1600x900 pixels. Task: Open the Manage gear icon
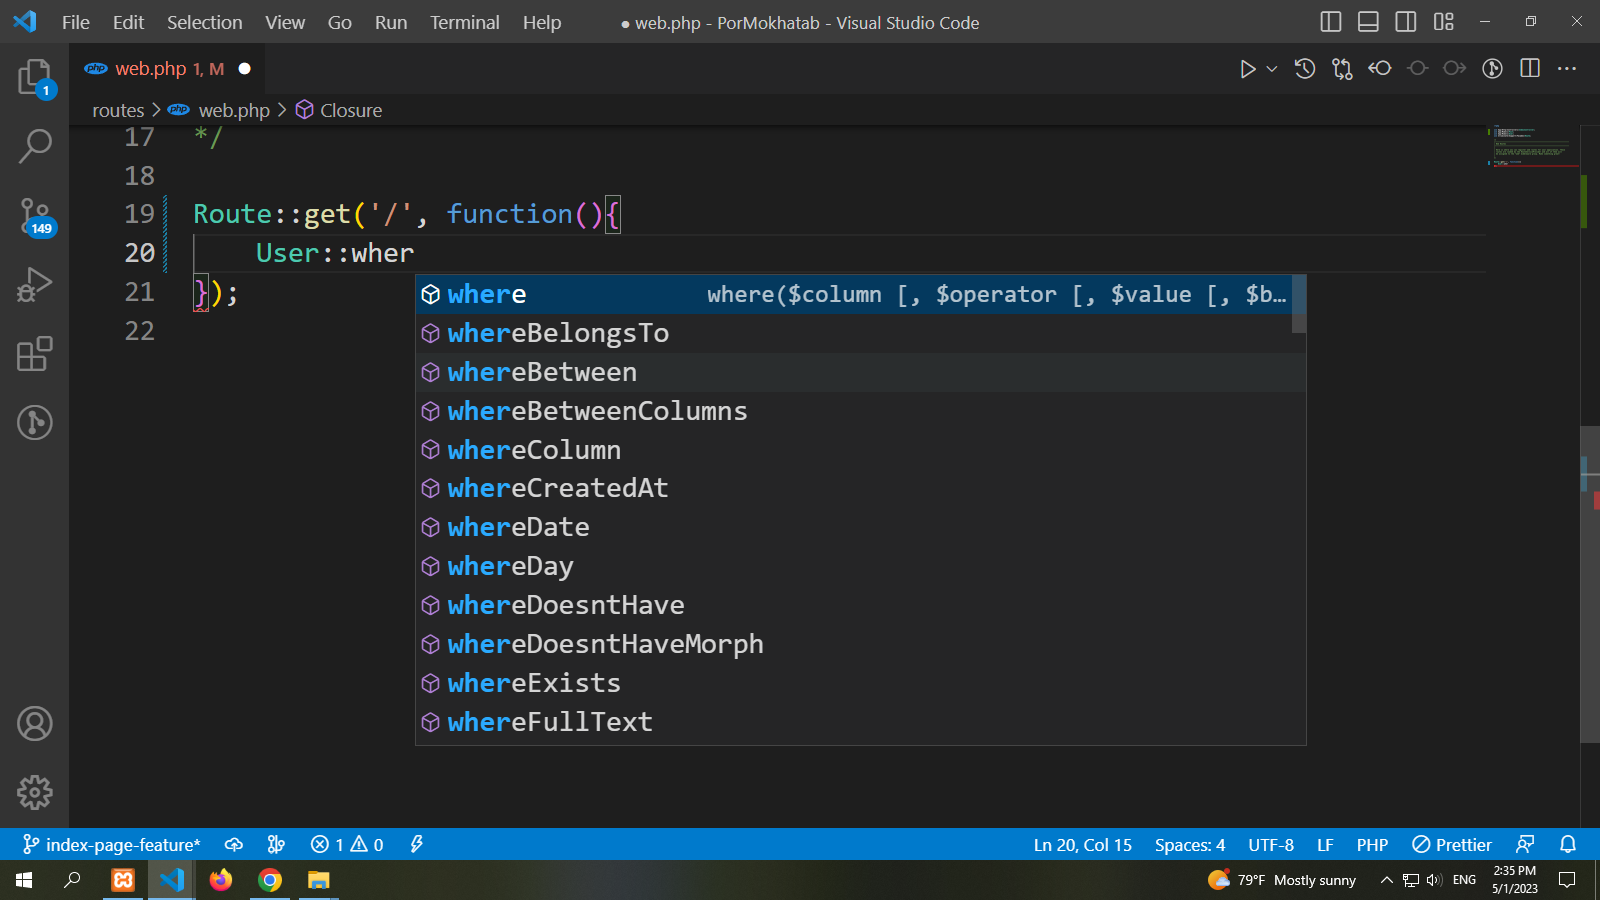pos(35,793)
